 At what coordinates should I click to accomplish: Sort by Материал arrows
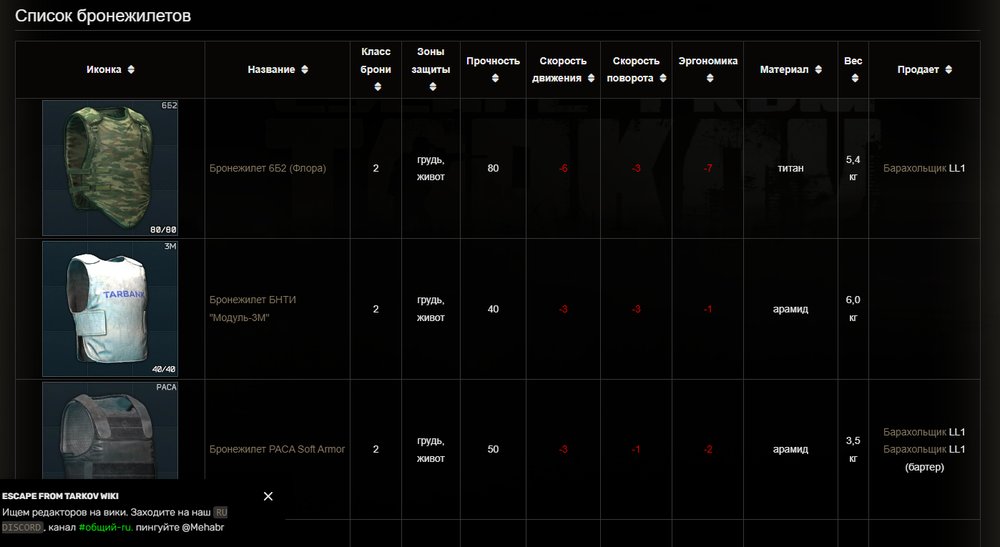[818, 69]
